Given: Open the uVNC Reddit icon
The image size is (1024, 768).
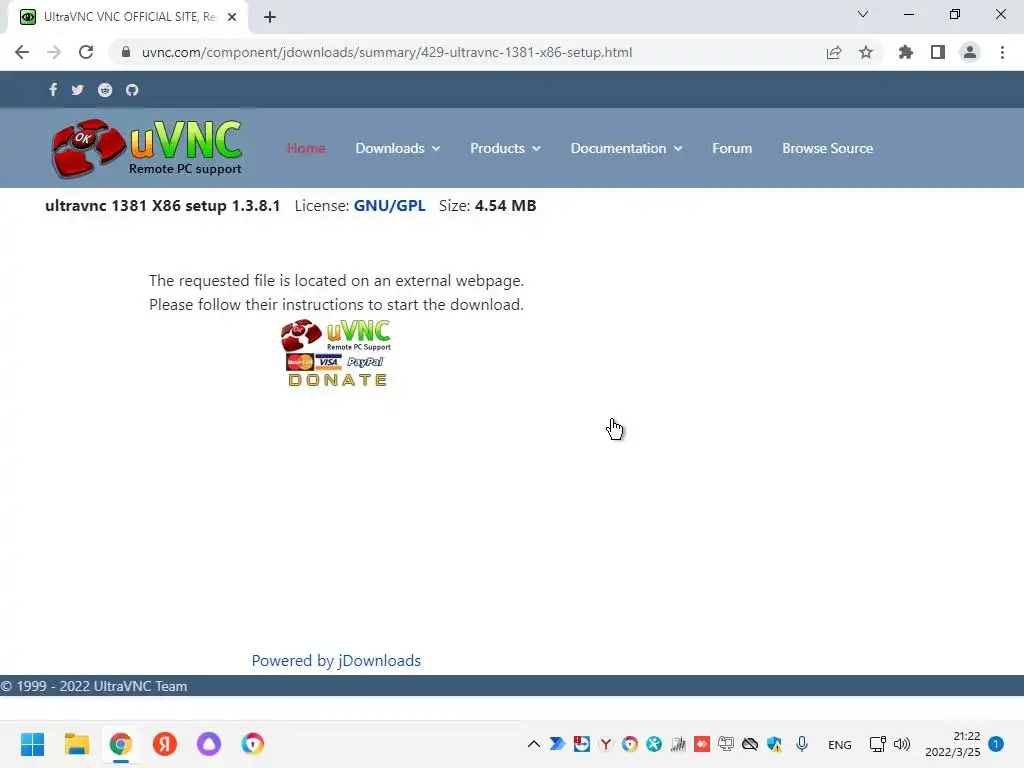Looking at the screenshot, I should [104, 89].
